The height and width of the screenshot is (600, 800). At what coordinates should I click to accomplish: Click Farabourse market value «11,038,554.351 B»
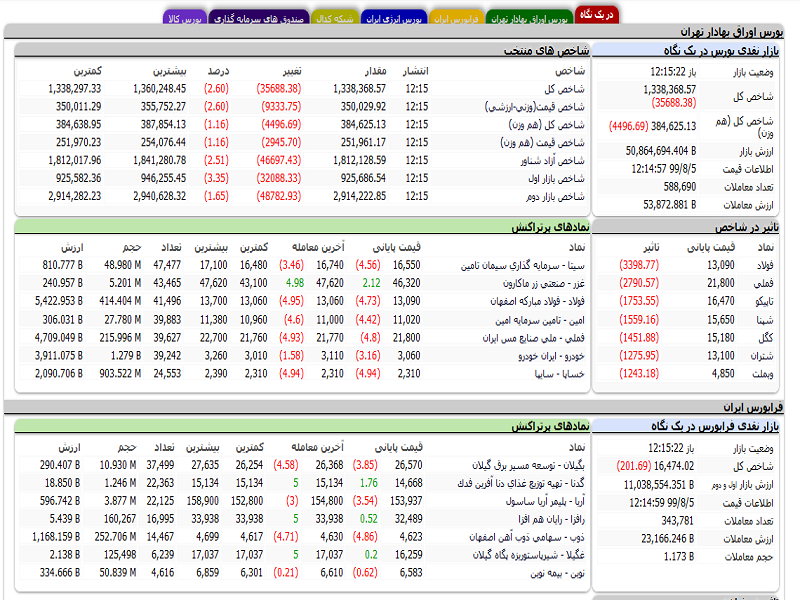tap(659, 484)
